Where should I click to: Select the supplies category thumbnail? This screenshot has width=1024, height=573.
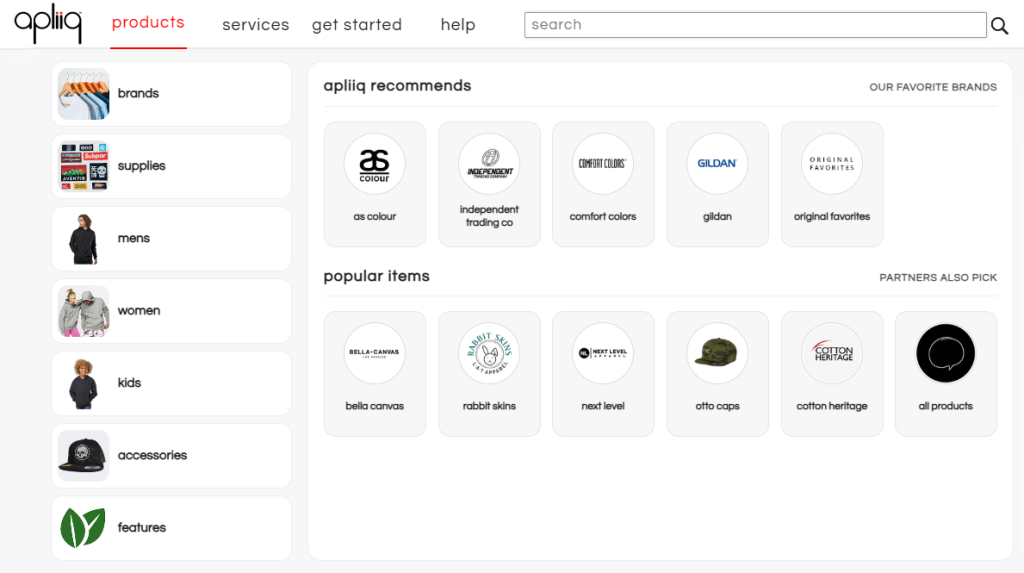coord(84,167)
